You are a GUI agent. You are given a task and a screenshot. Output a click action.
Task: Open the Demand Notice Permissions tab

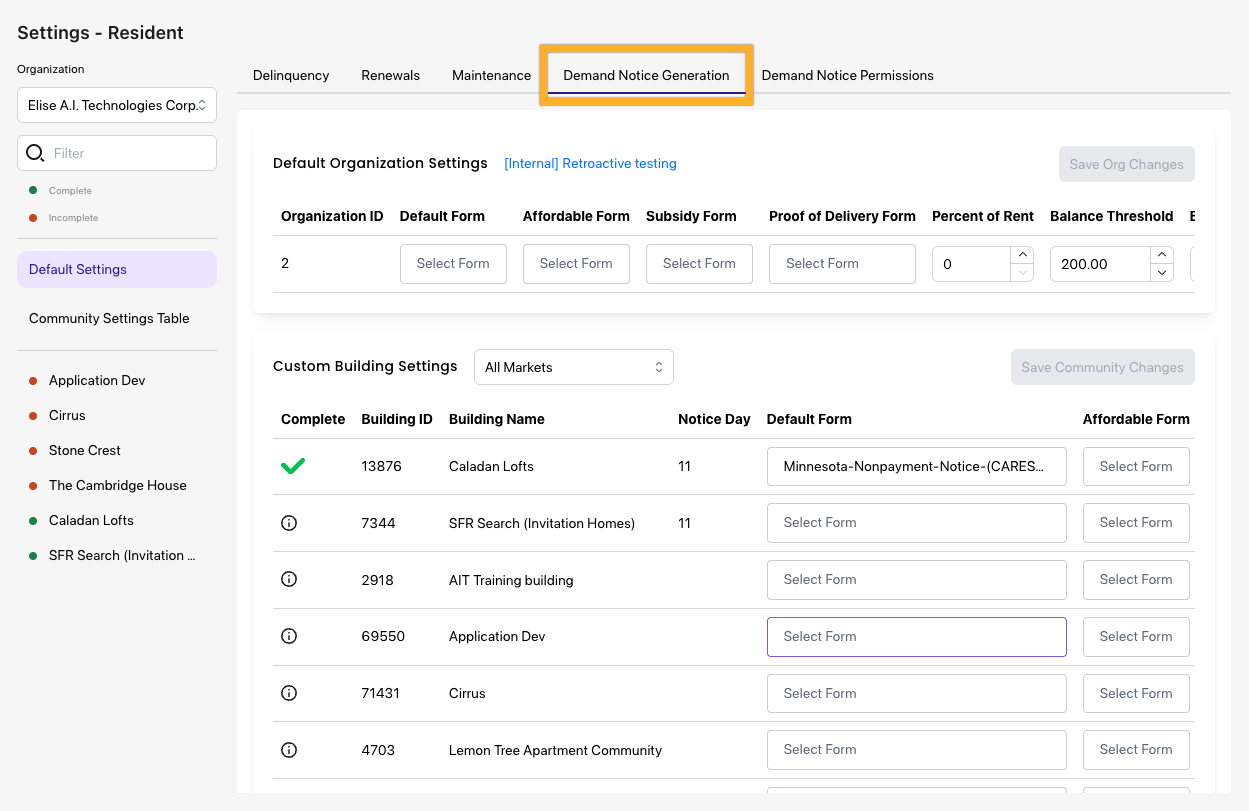click(x=848, y=75)
